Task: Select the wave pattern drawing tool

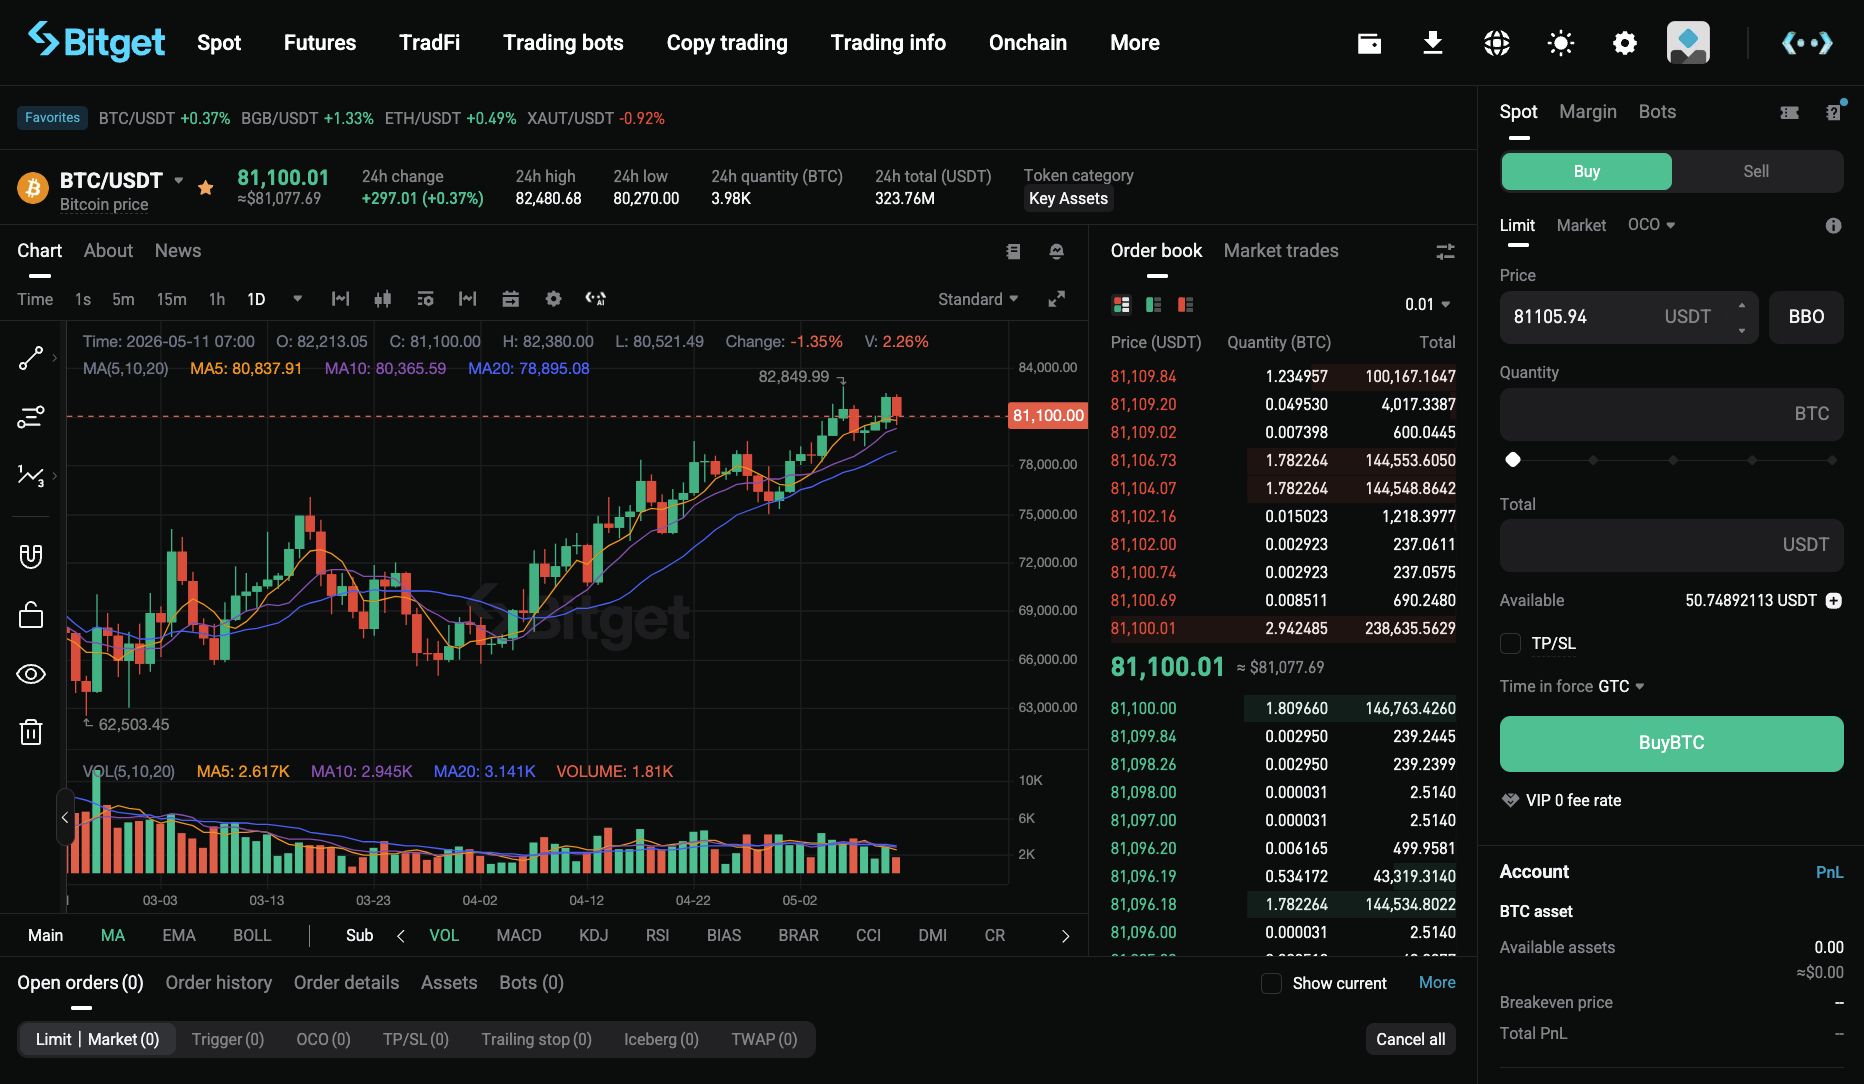Action: point(31,475)
